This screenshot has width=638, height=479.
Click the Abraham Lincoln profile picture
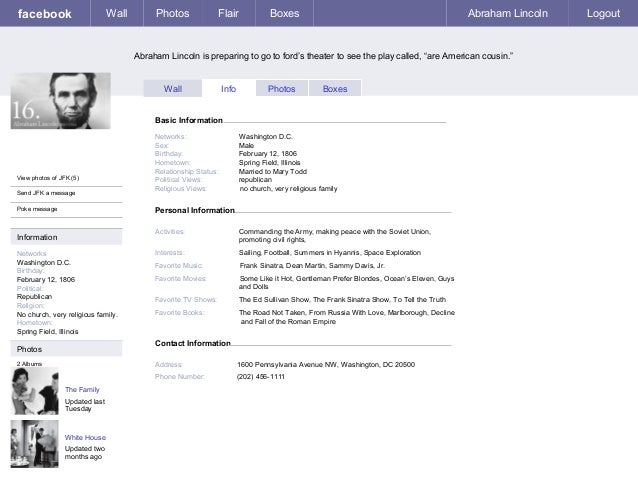click(61, 101)
